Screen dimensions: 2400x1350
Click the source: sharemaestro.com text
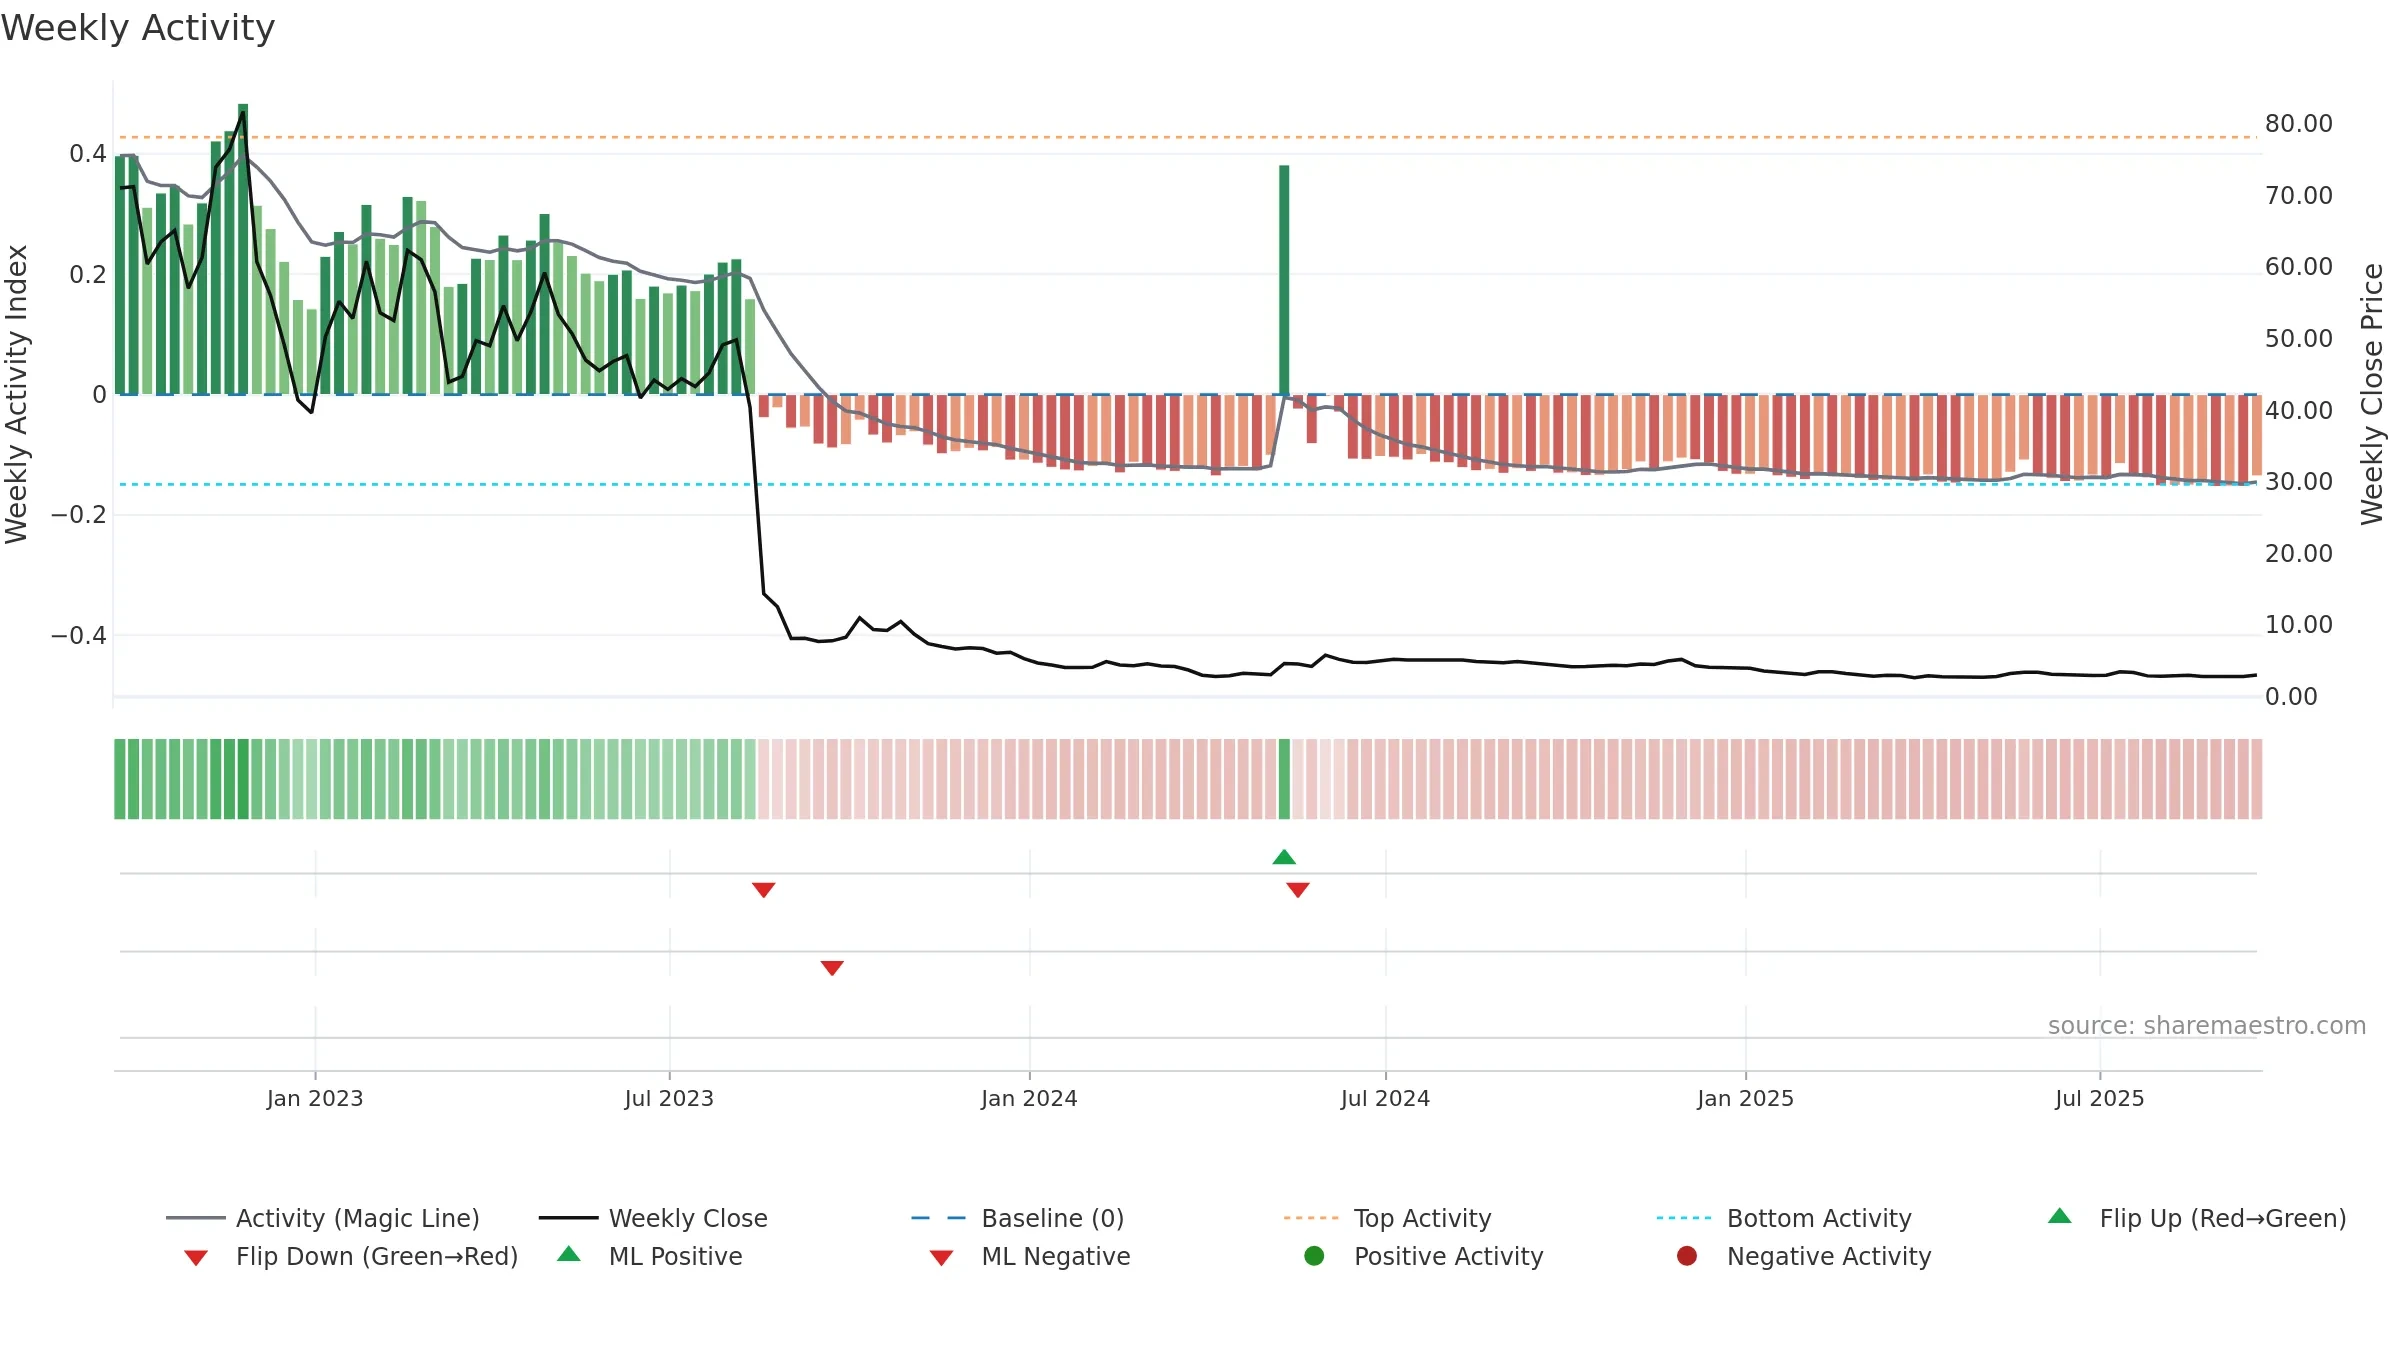(x=2207, y=1026)
